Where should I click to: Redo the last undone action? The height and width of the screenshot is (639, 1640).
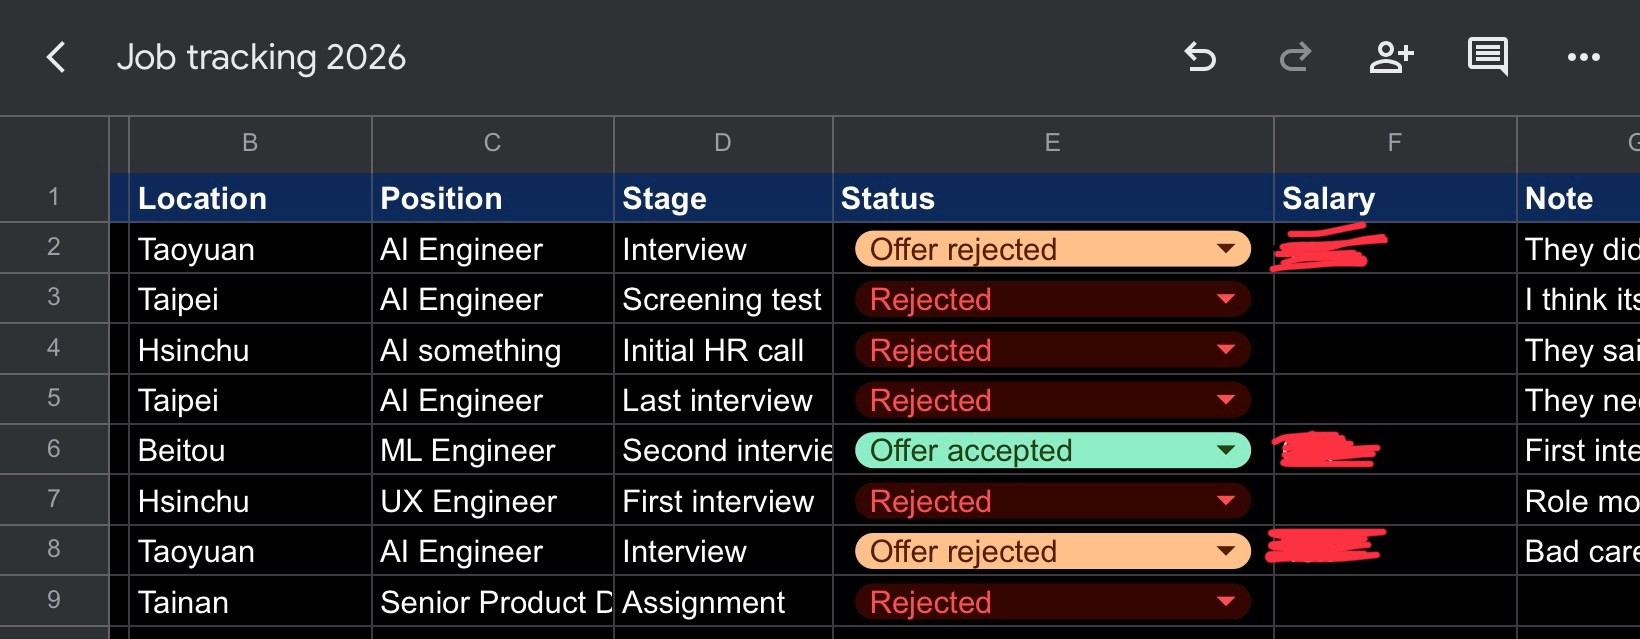(1295, 57)
